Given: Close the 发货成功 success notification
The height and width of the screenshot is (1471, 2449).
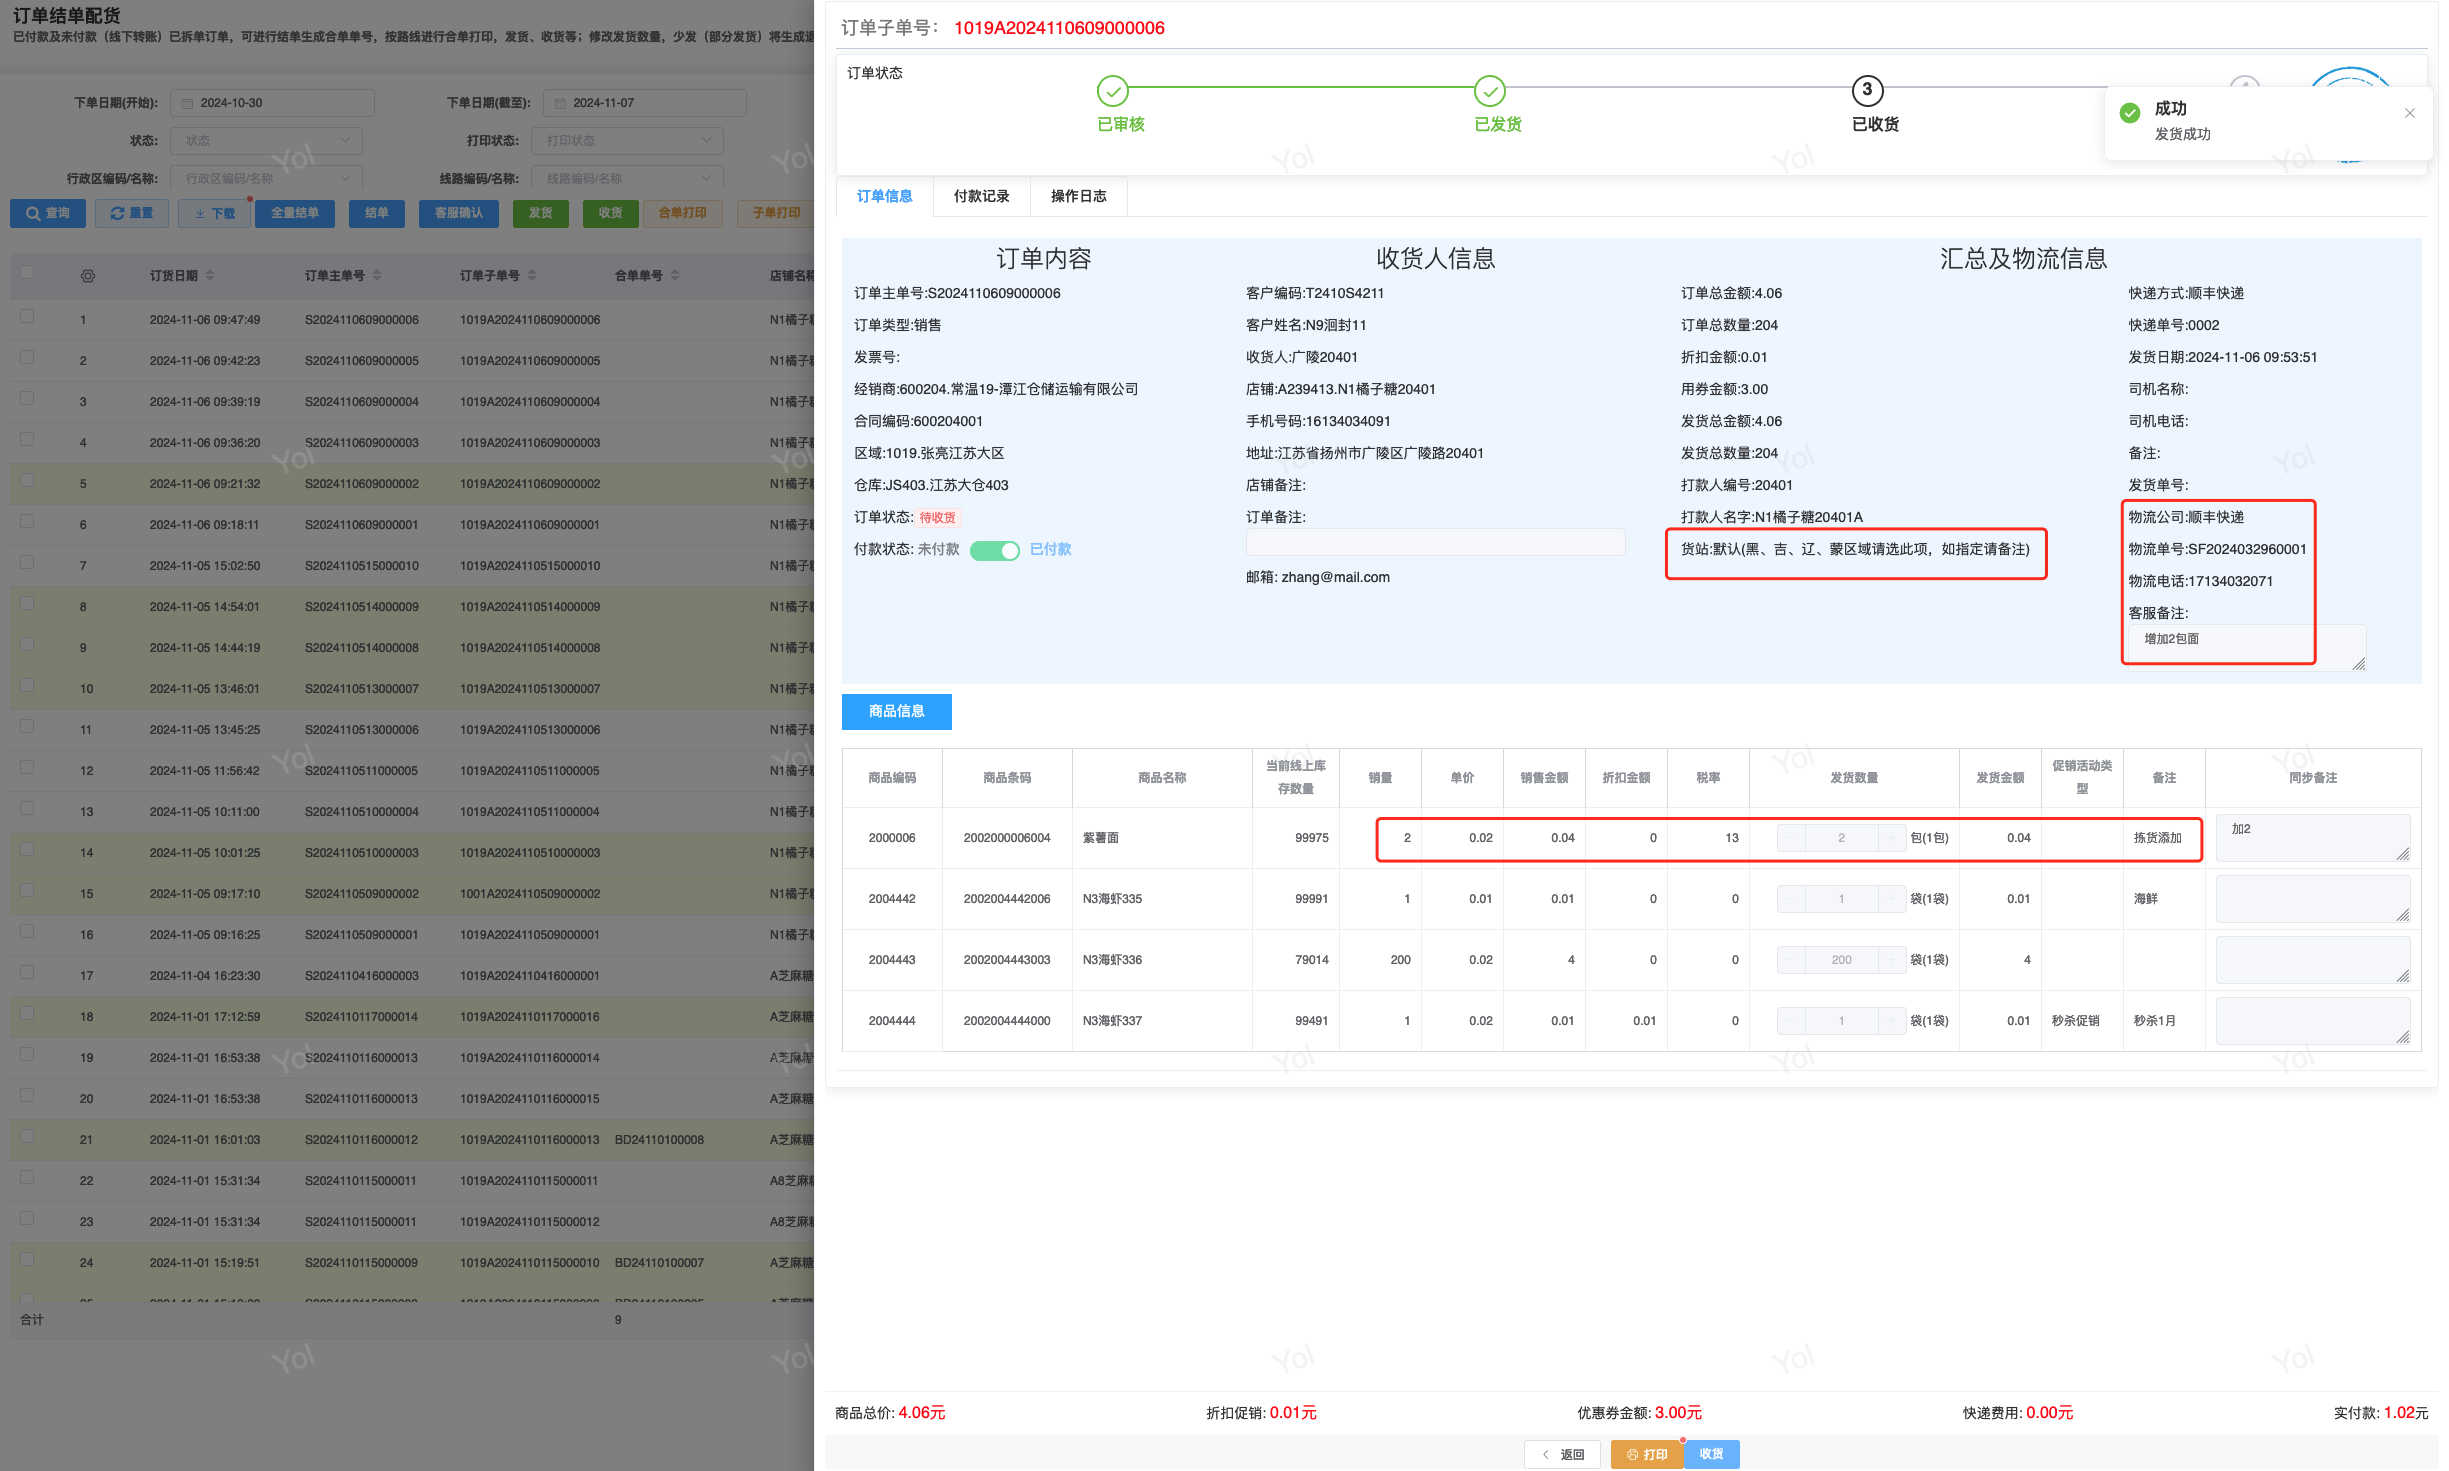Looking at the screenshot, I should [x=2409, y=113].
